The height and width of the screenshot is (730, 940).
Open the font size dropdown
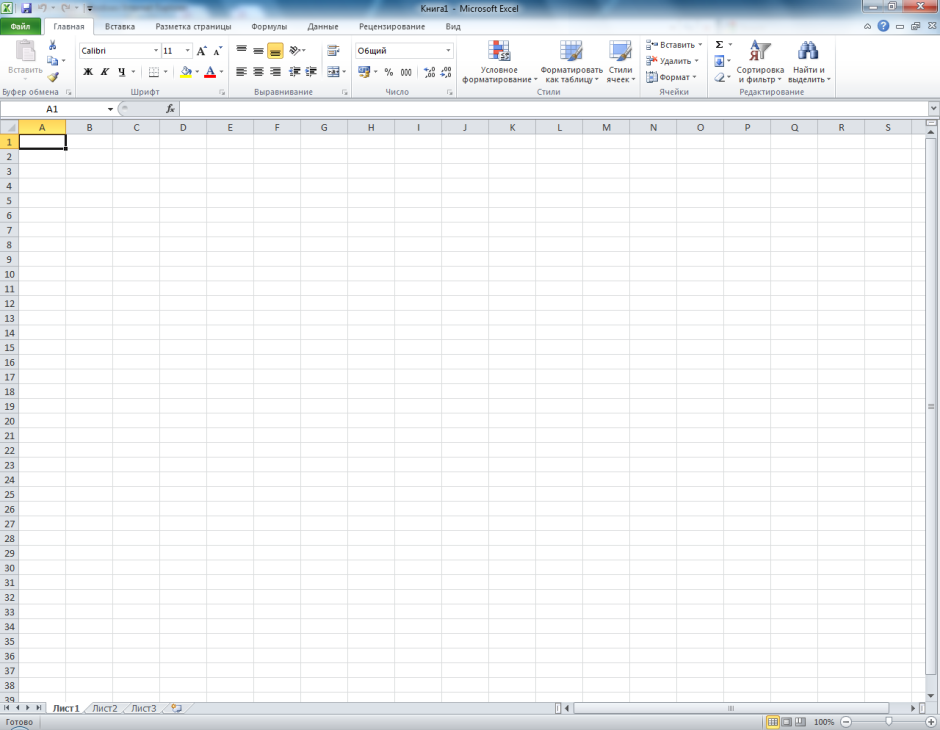(x=187, y=51)
